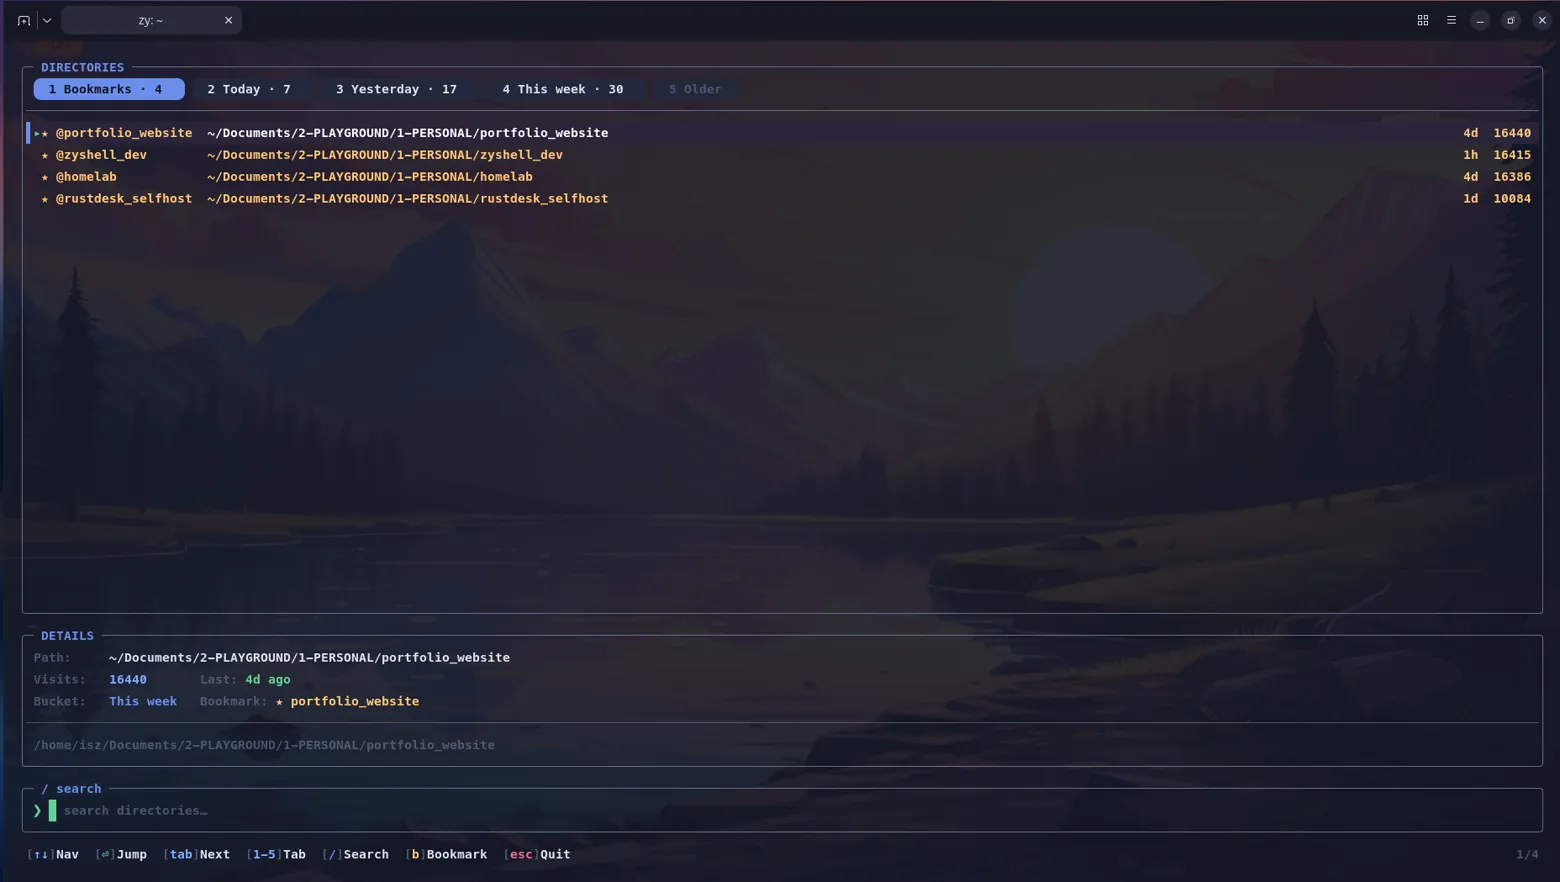Close the terminal window
This screenshot has height=882, width=1560.
(x=1542, y=20)
